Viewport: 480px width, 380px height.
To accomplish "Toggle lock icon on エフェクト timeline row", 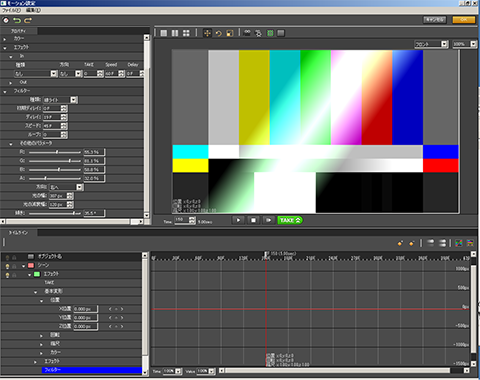I will (14, 275).
